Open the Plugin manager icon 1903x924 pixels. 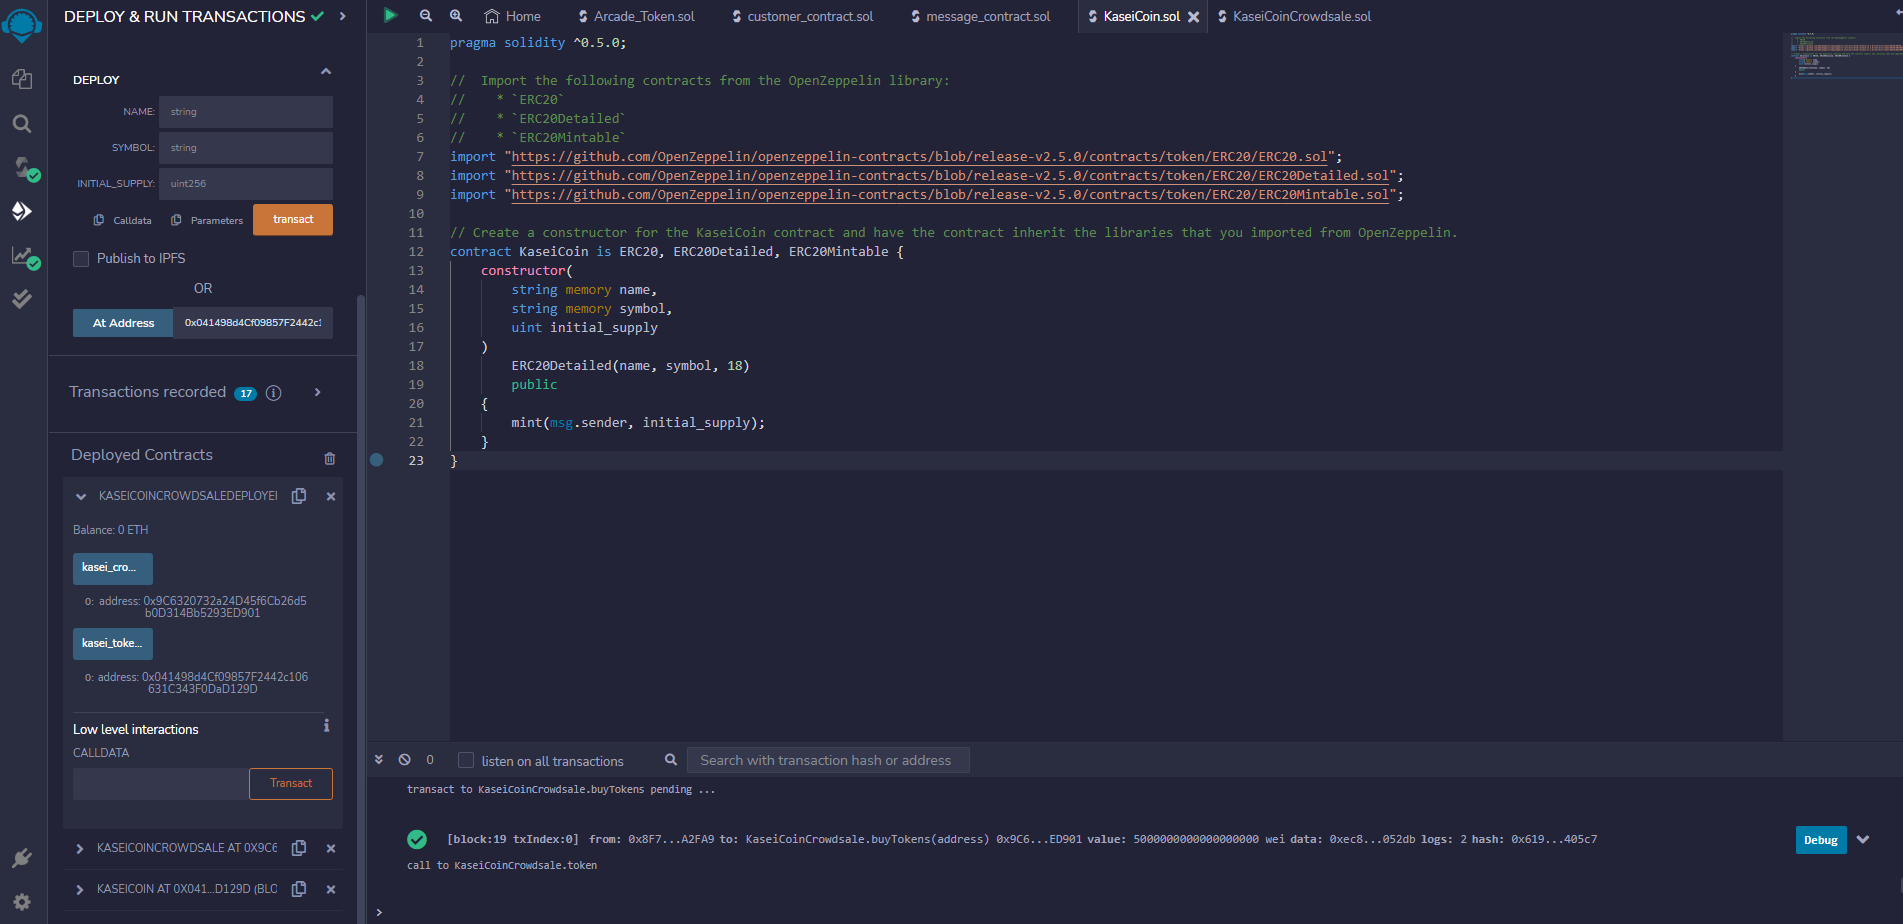[x=22, y=858]
